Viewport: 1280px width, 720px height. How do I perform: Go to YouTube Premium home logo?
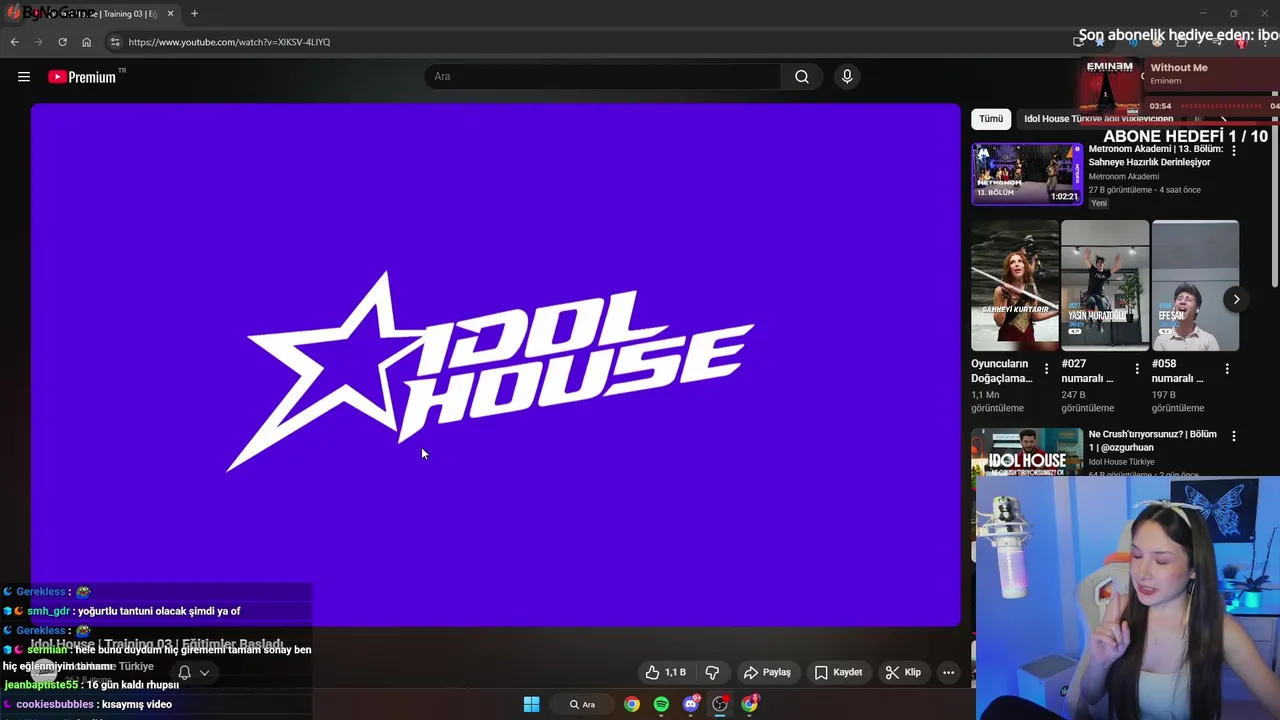[x=82, y=77]
